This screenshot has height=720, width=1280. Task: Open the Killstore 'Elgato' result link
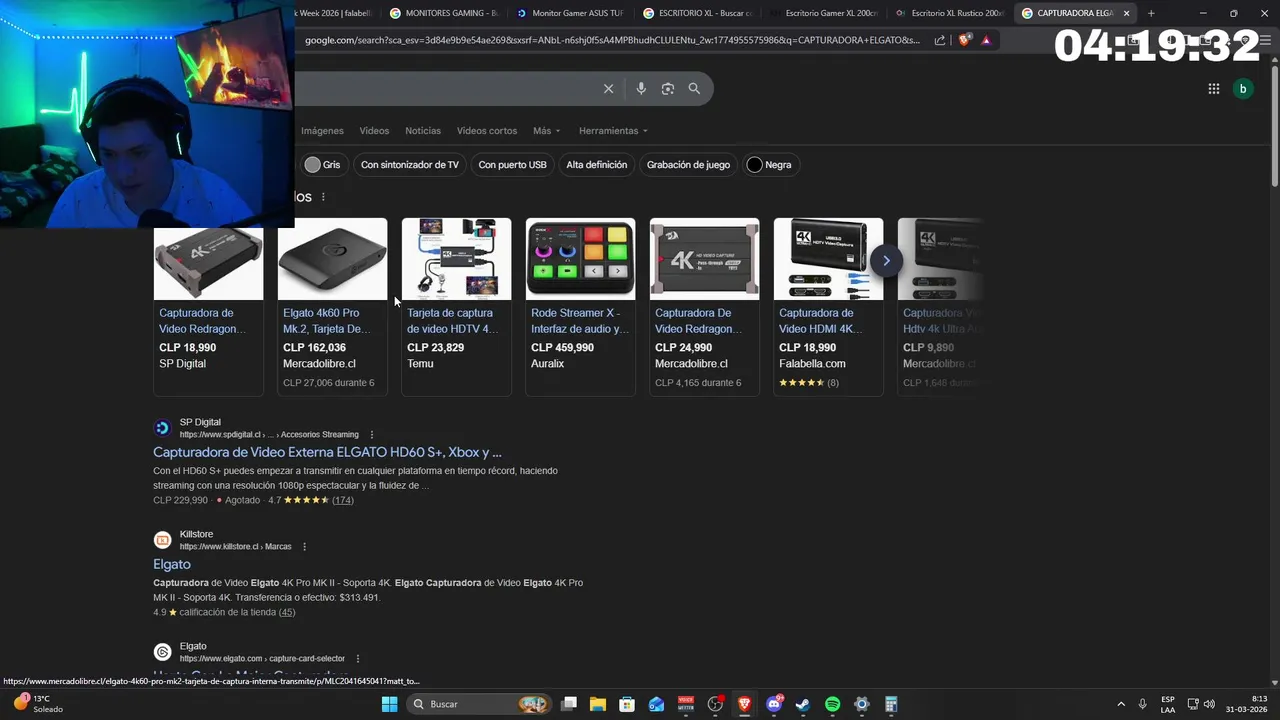coord(172,564)
